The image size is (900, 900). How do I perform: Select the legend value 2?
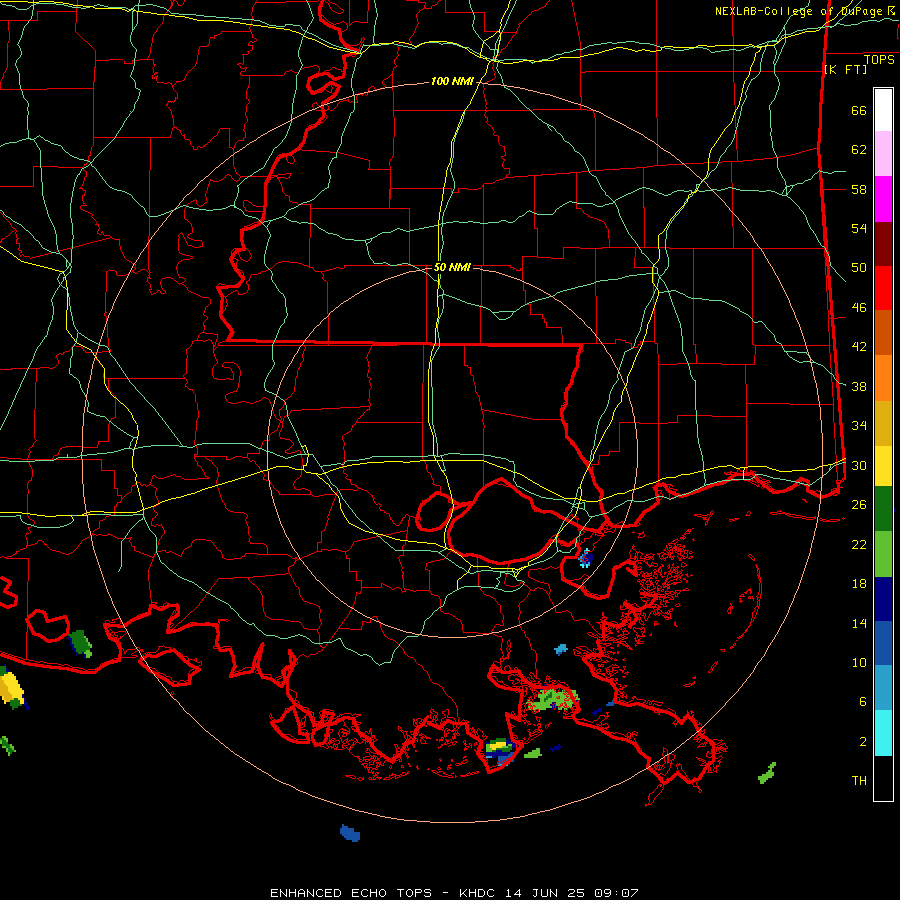click(863, 742)
